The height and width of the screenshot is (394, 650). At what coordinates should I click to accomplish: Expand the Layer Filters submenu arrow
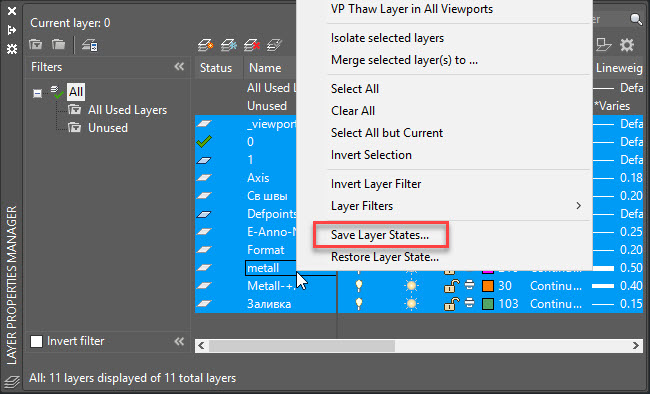(x=579, y=206)
